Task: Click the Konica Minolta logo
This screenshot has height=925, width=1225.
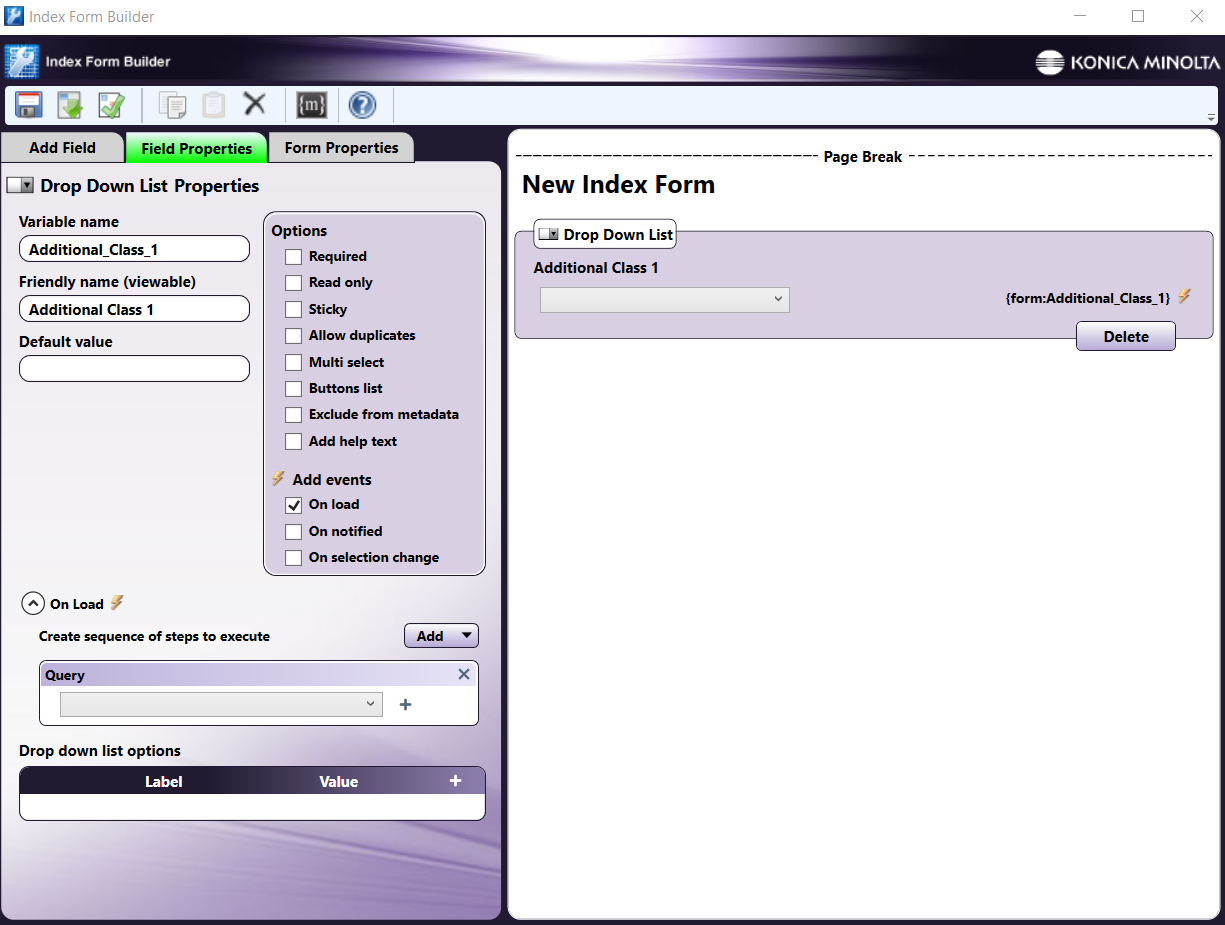Action: coord(1126,62)
